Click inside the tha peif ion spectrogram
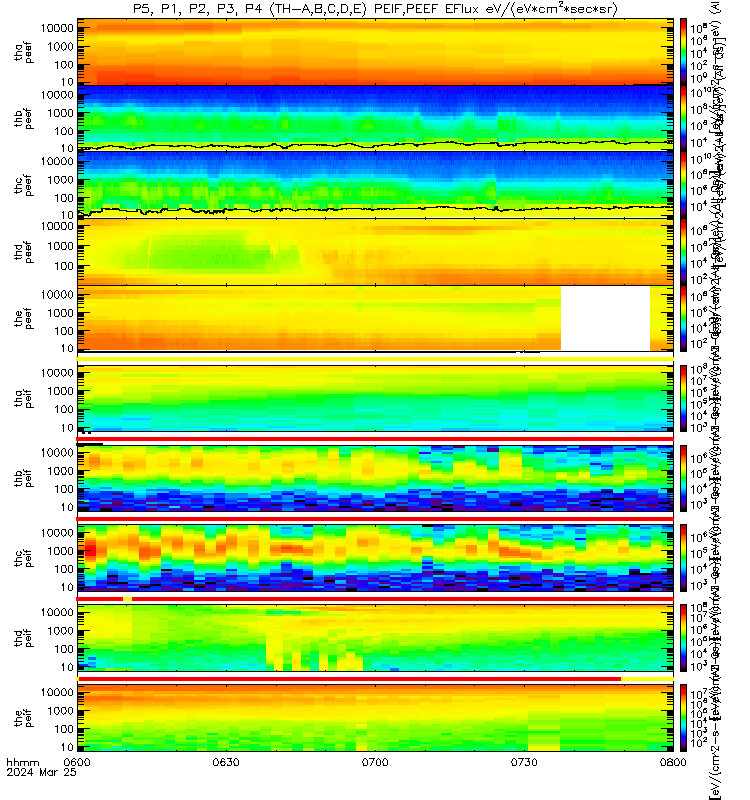The image size is (750, 800). 375,398
